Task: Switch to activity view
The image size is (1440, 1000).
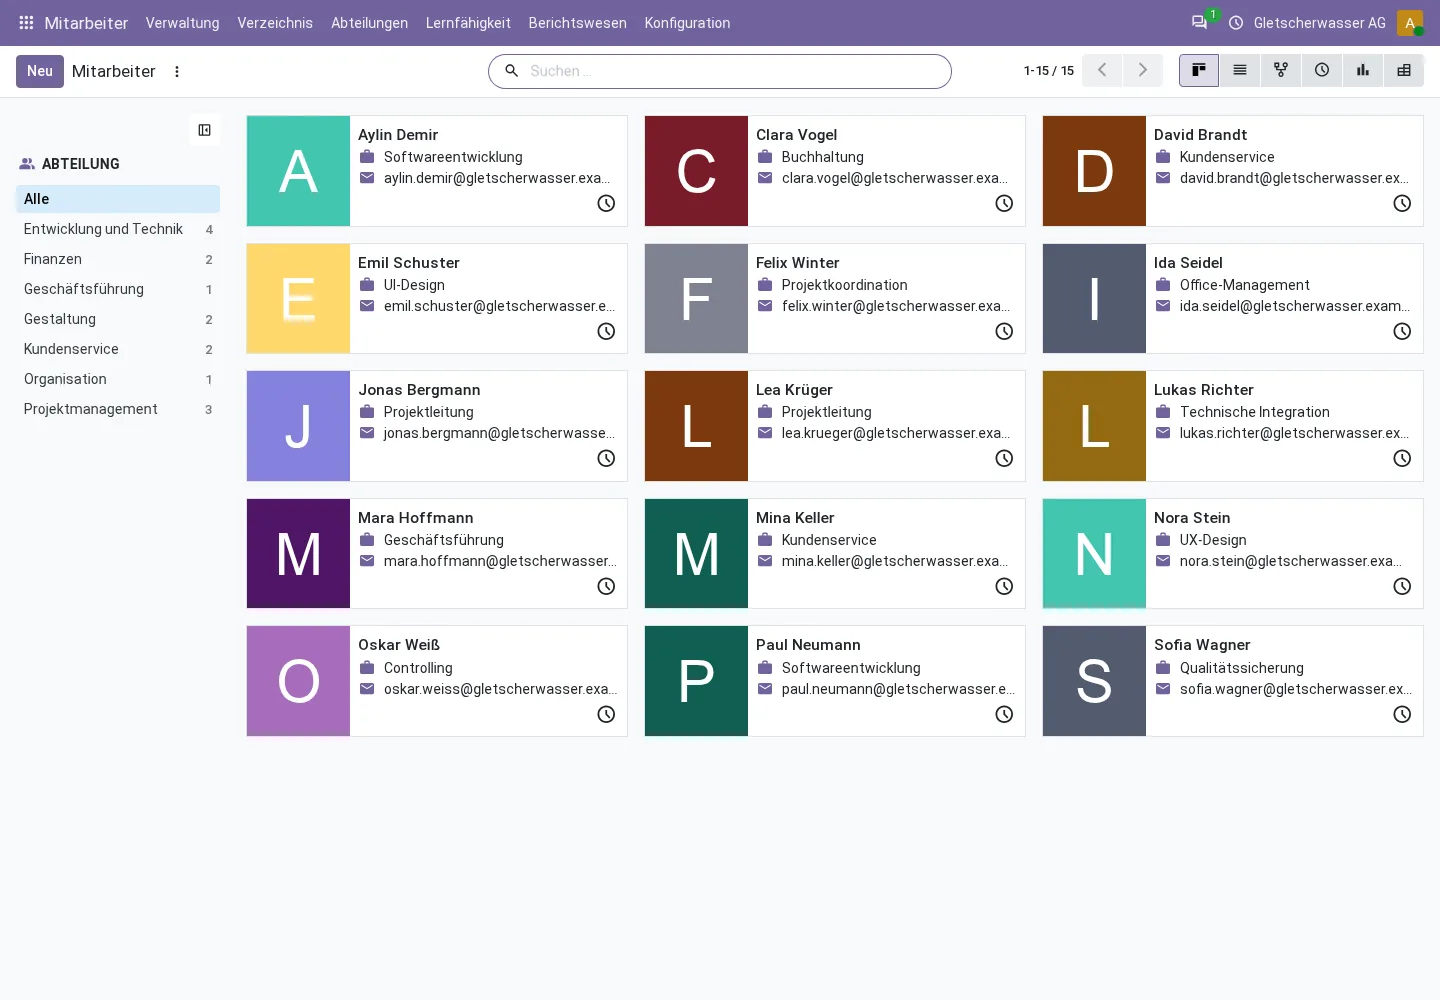Action: point(1322,70)
